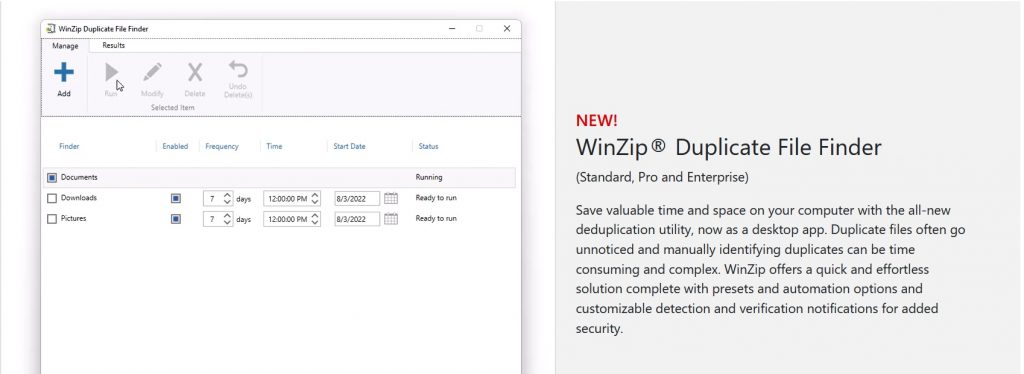
Task: Toggle Enabled checkbox for Downloads
Action: (176, 198)
